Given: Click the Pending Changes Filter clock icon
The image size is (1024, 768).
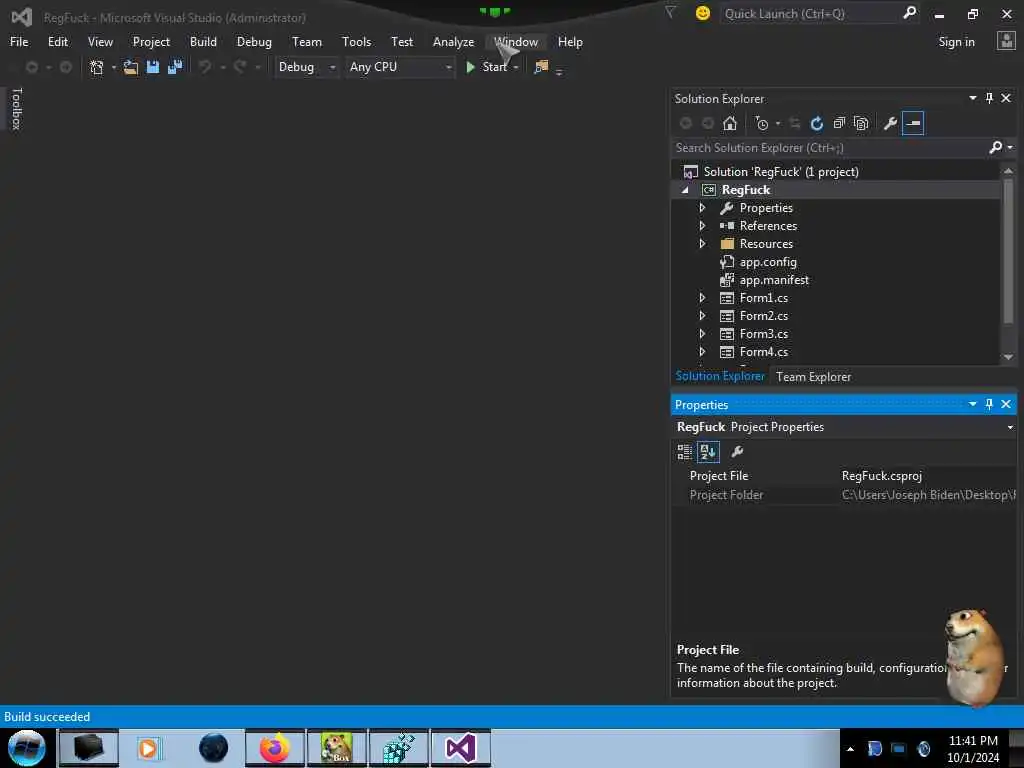Looking at the screenshot, I should [761, 123].
